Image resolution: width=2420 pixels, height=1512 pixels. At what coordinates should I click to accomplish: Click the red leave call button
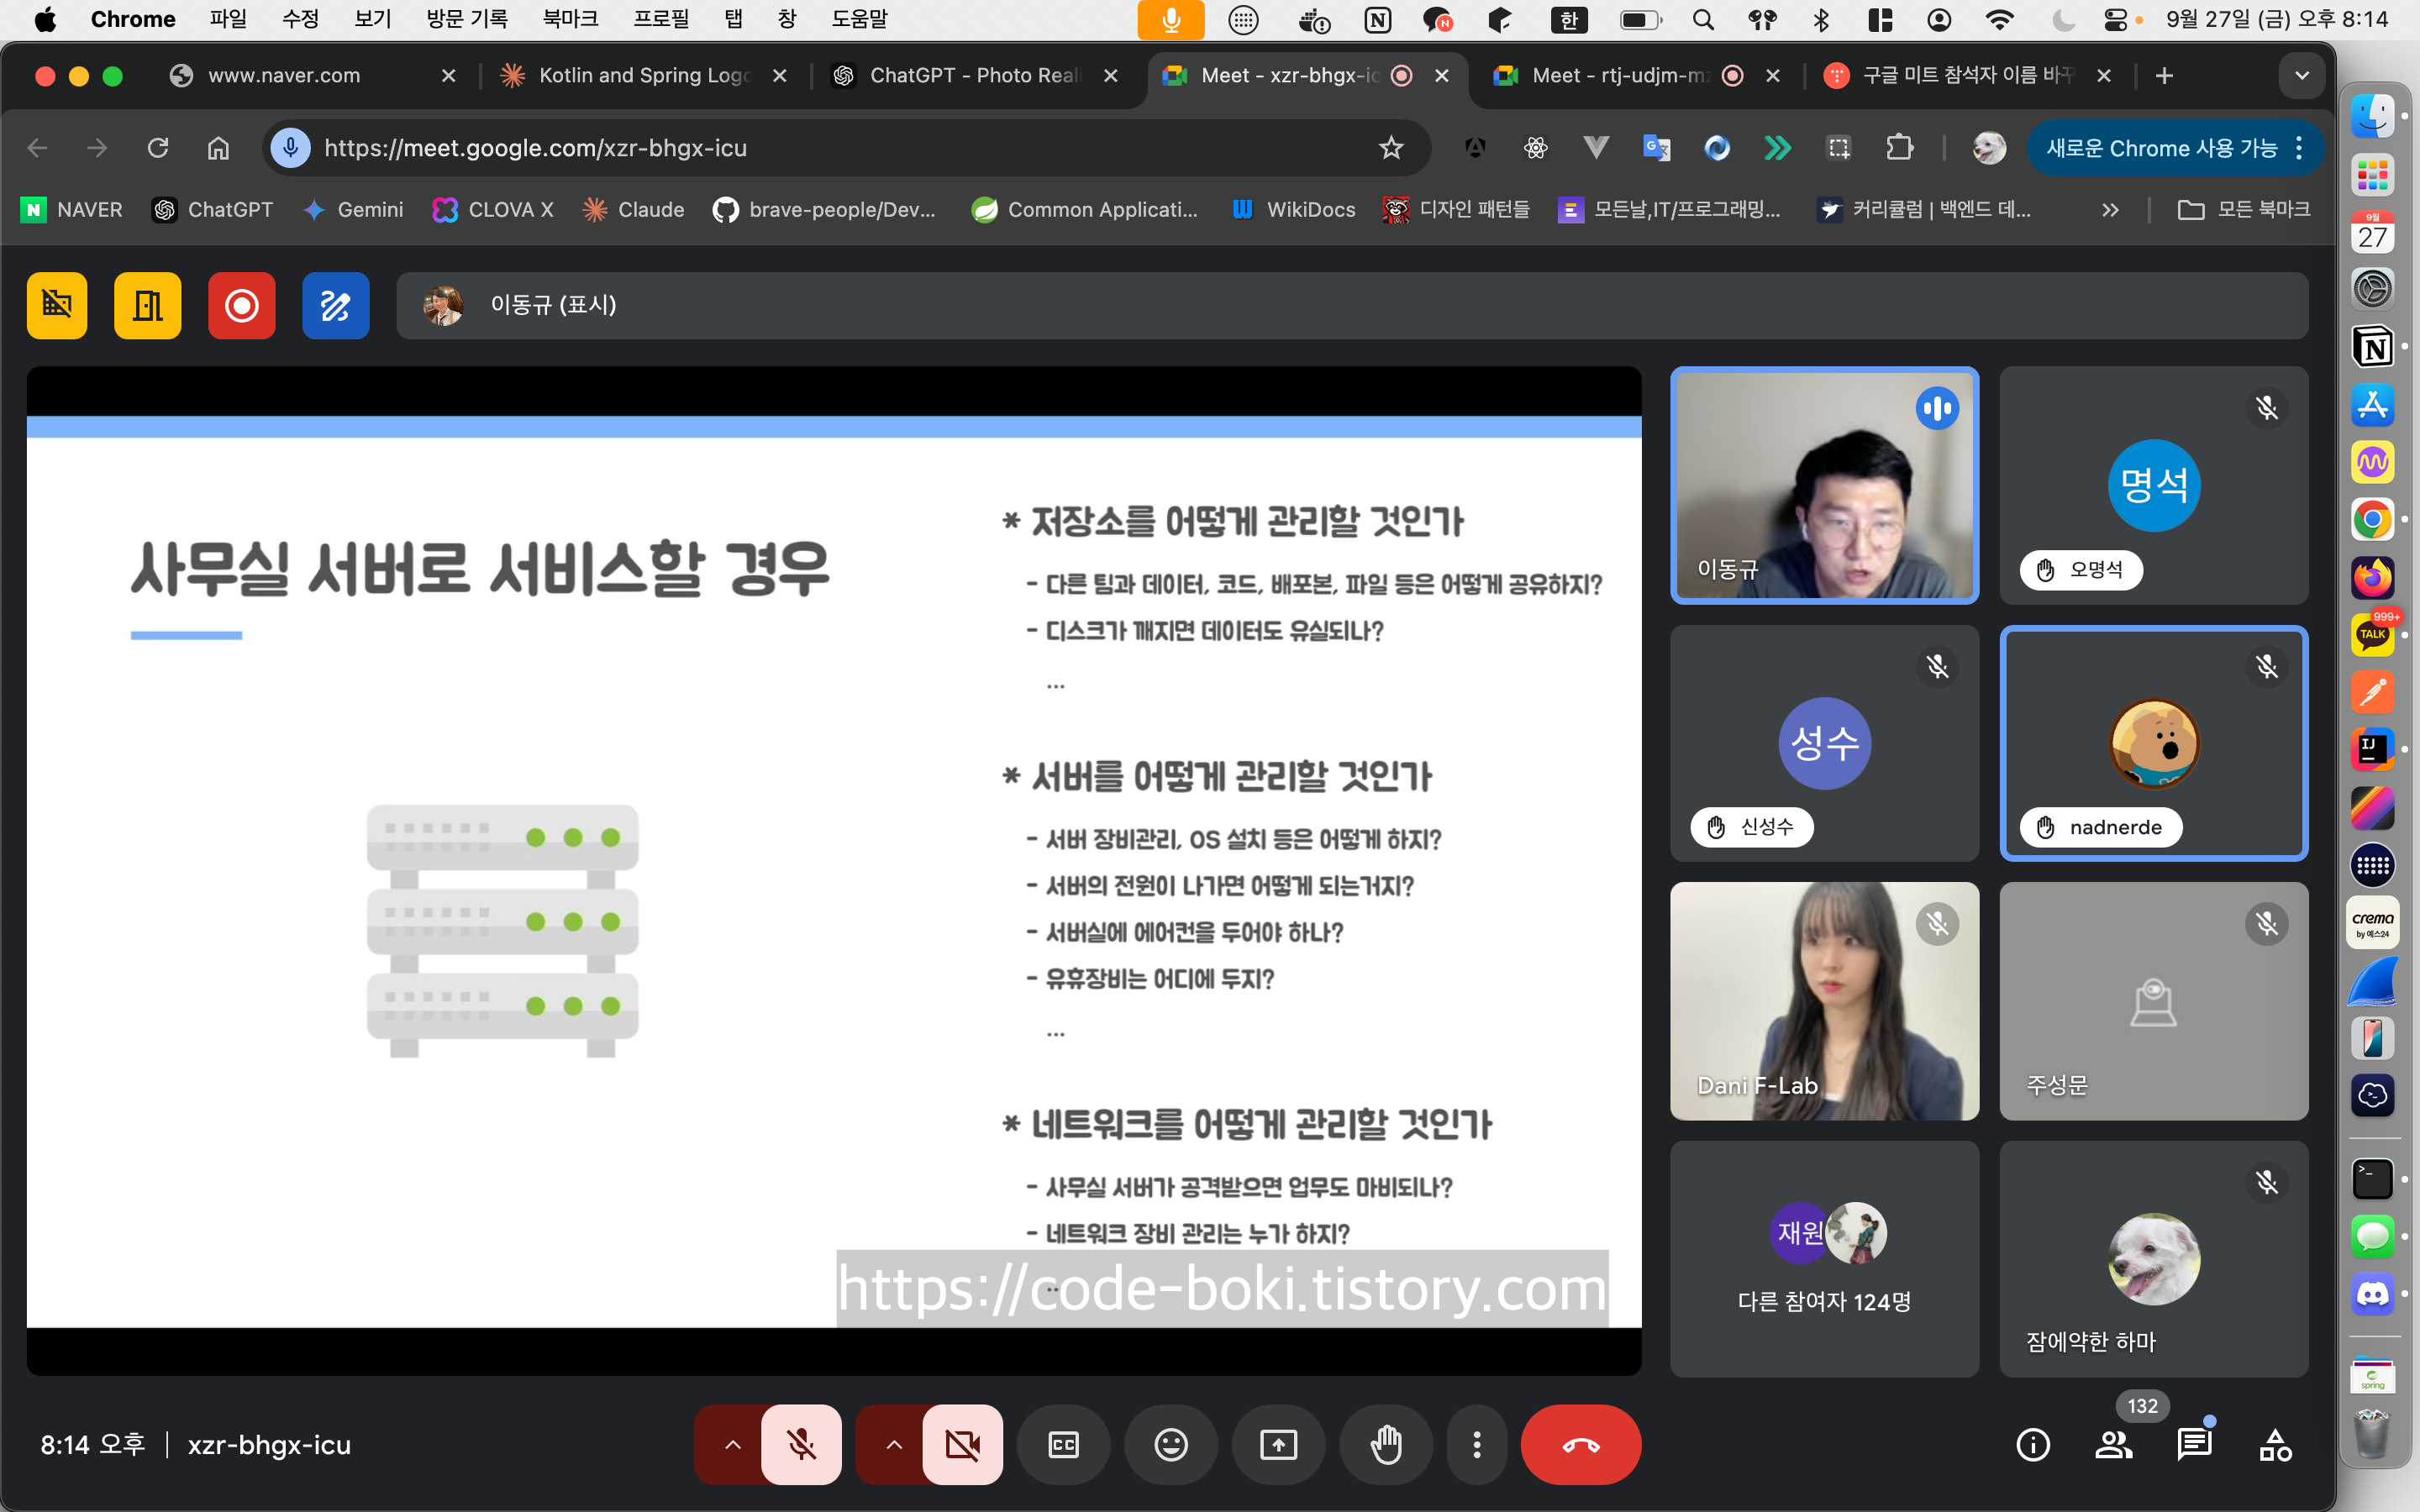tap(1580, 1444)
